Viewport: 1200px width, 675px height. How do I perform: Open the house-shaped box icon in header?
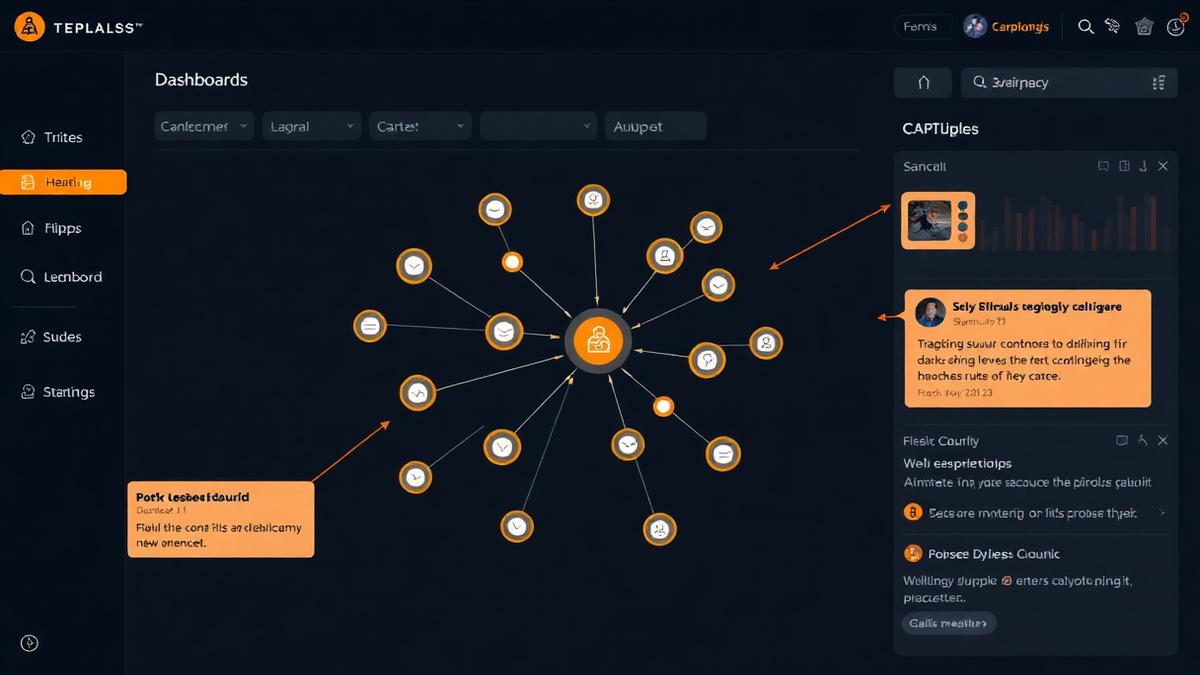pos(1145,27)
